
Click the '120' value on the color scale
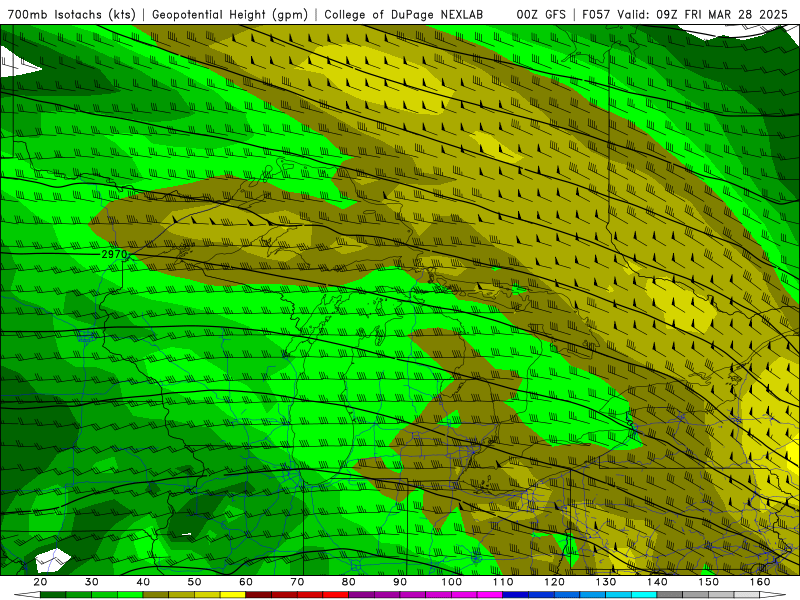tap(554, 582)
